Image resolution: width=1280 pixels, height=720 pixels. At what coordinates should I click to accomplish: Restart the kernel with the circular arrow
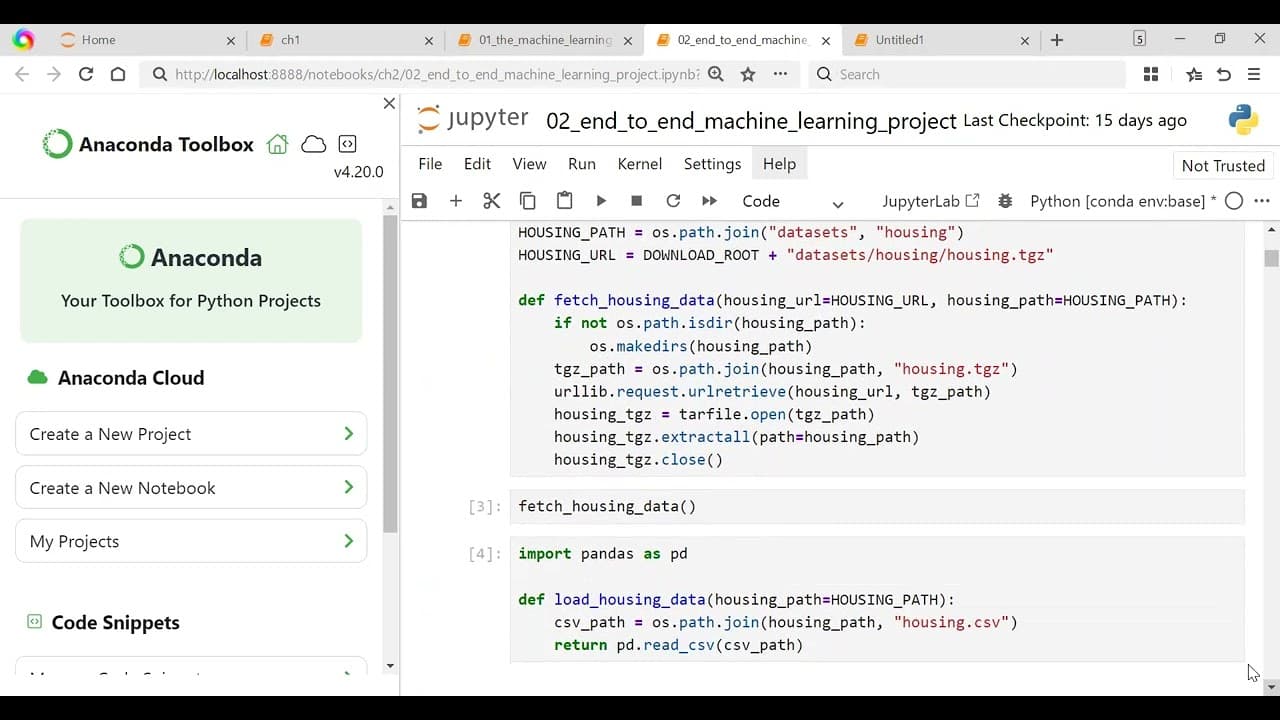pos(673,201)
